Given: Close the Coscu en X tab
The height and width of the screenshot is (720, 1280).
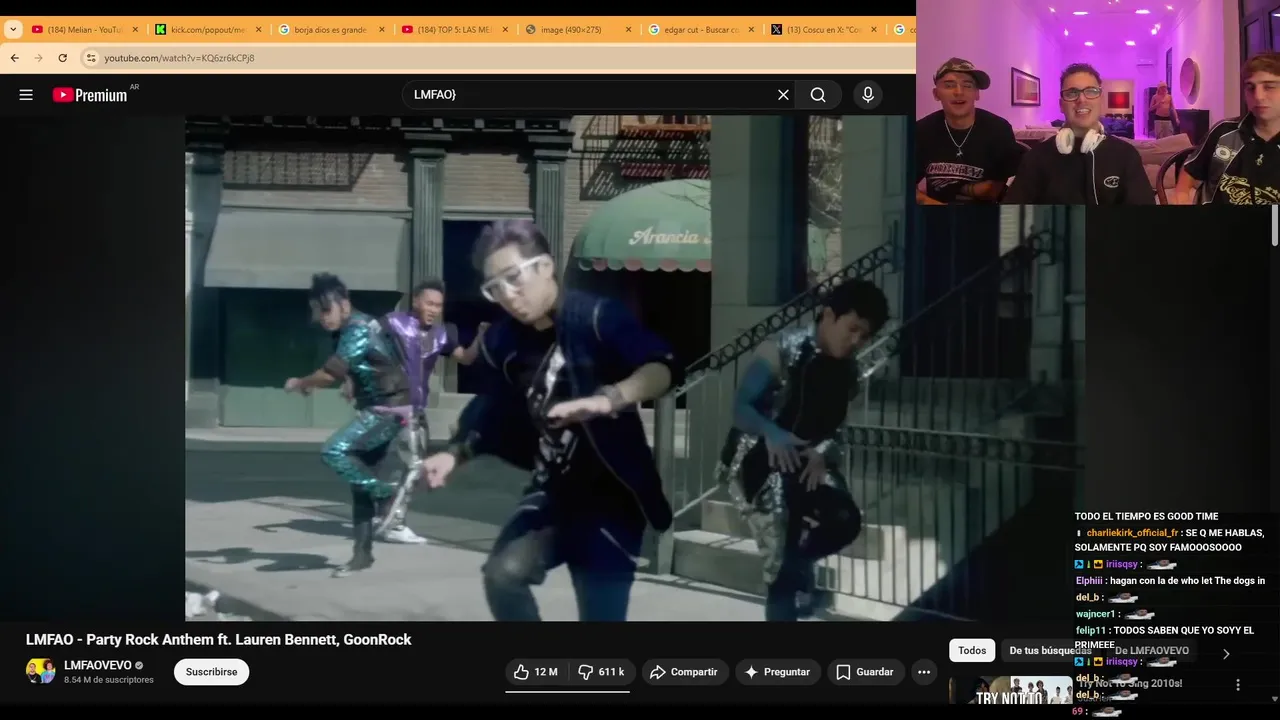Looking at the screenshot, I should point(874,30).
